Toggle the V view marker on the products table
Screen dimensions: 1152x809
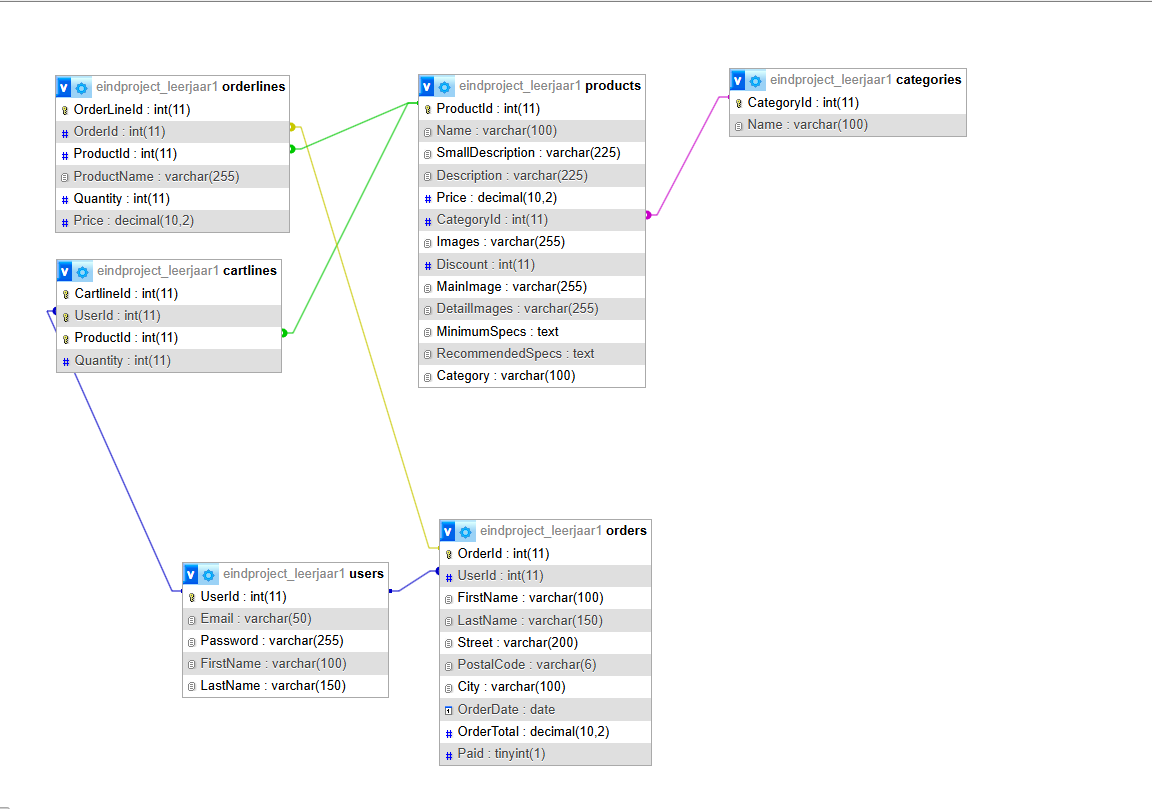point(427,86)
